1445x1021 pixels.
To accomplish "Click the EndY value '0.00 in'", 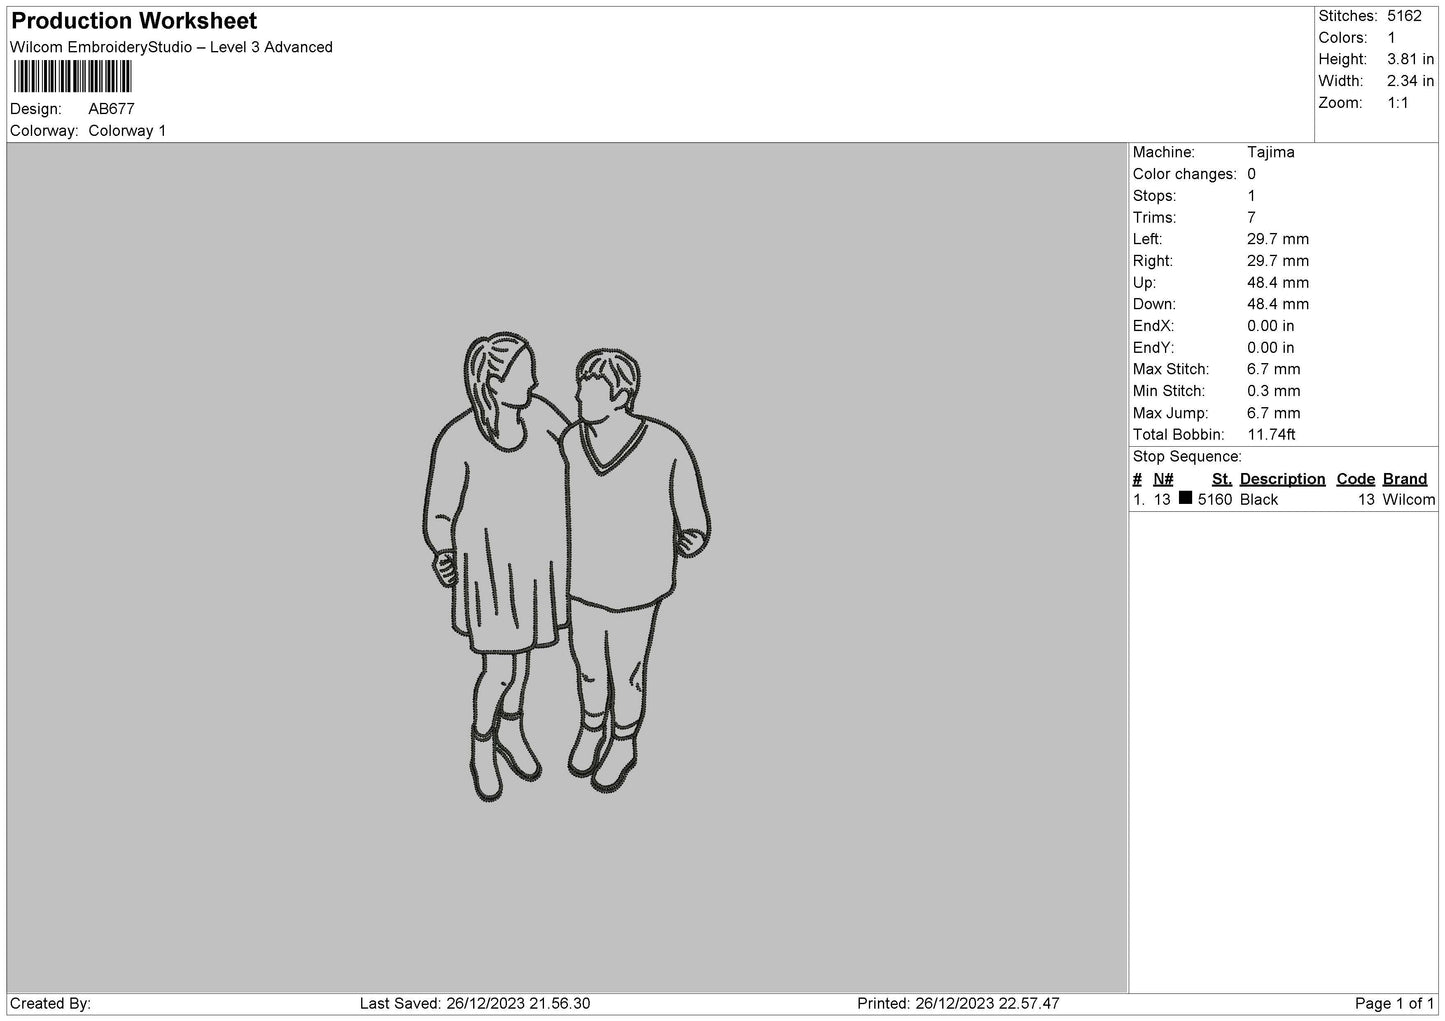I will 1271,348.
